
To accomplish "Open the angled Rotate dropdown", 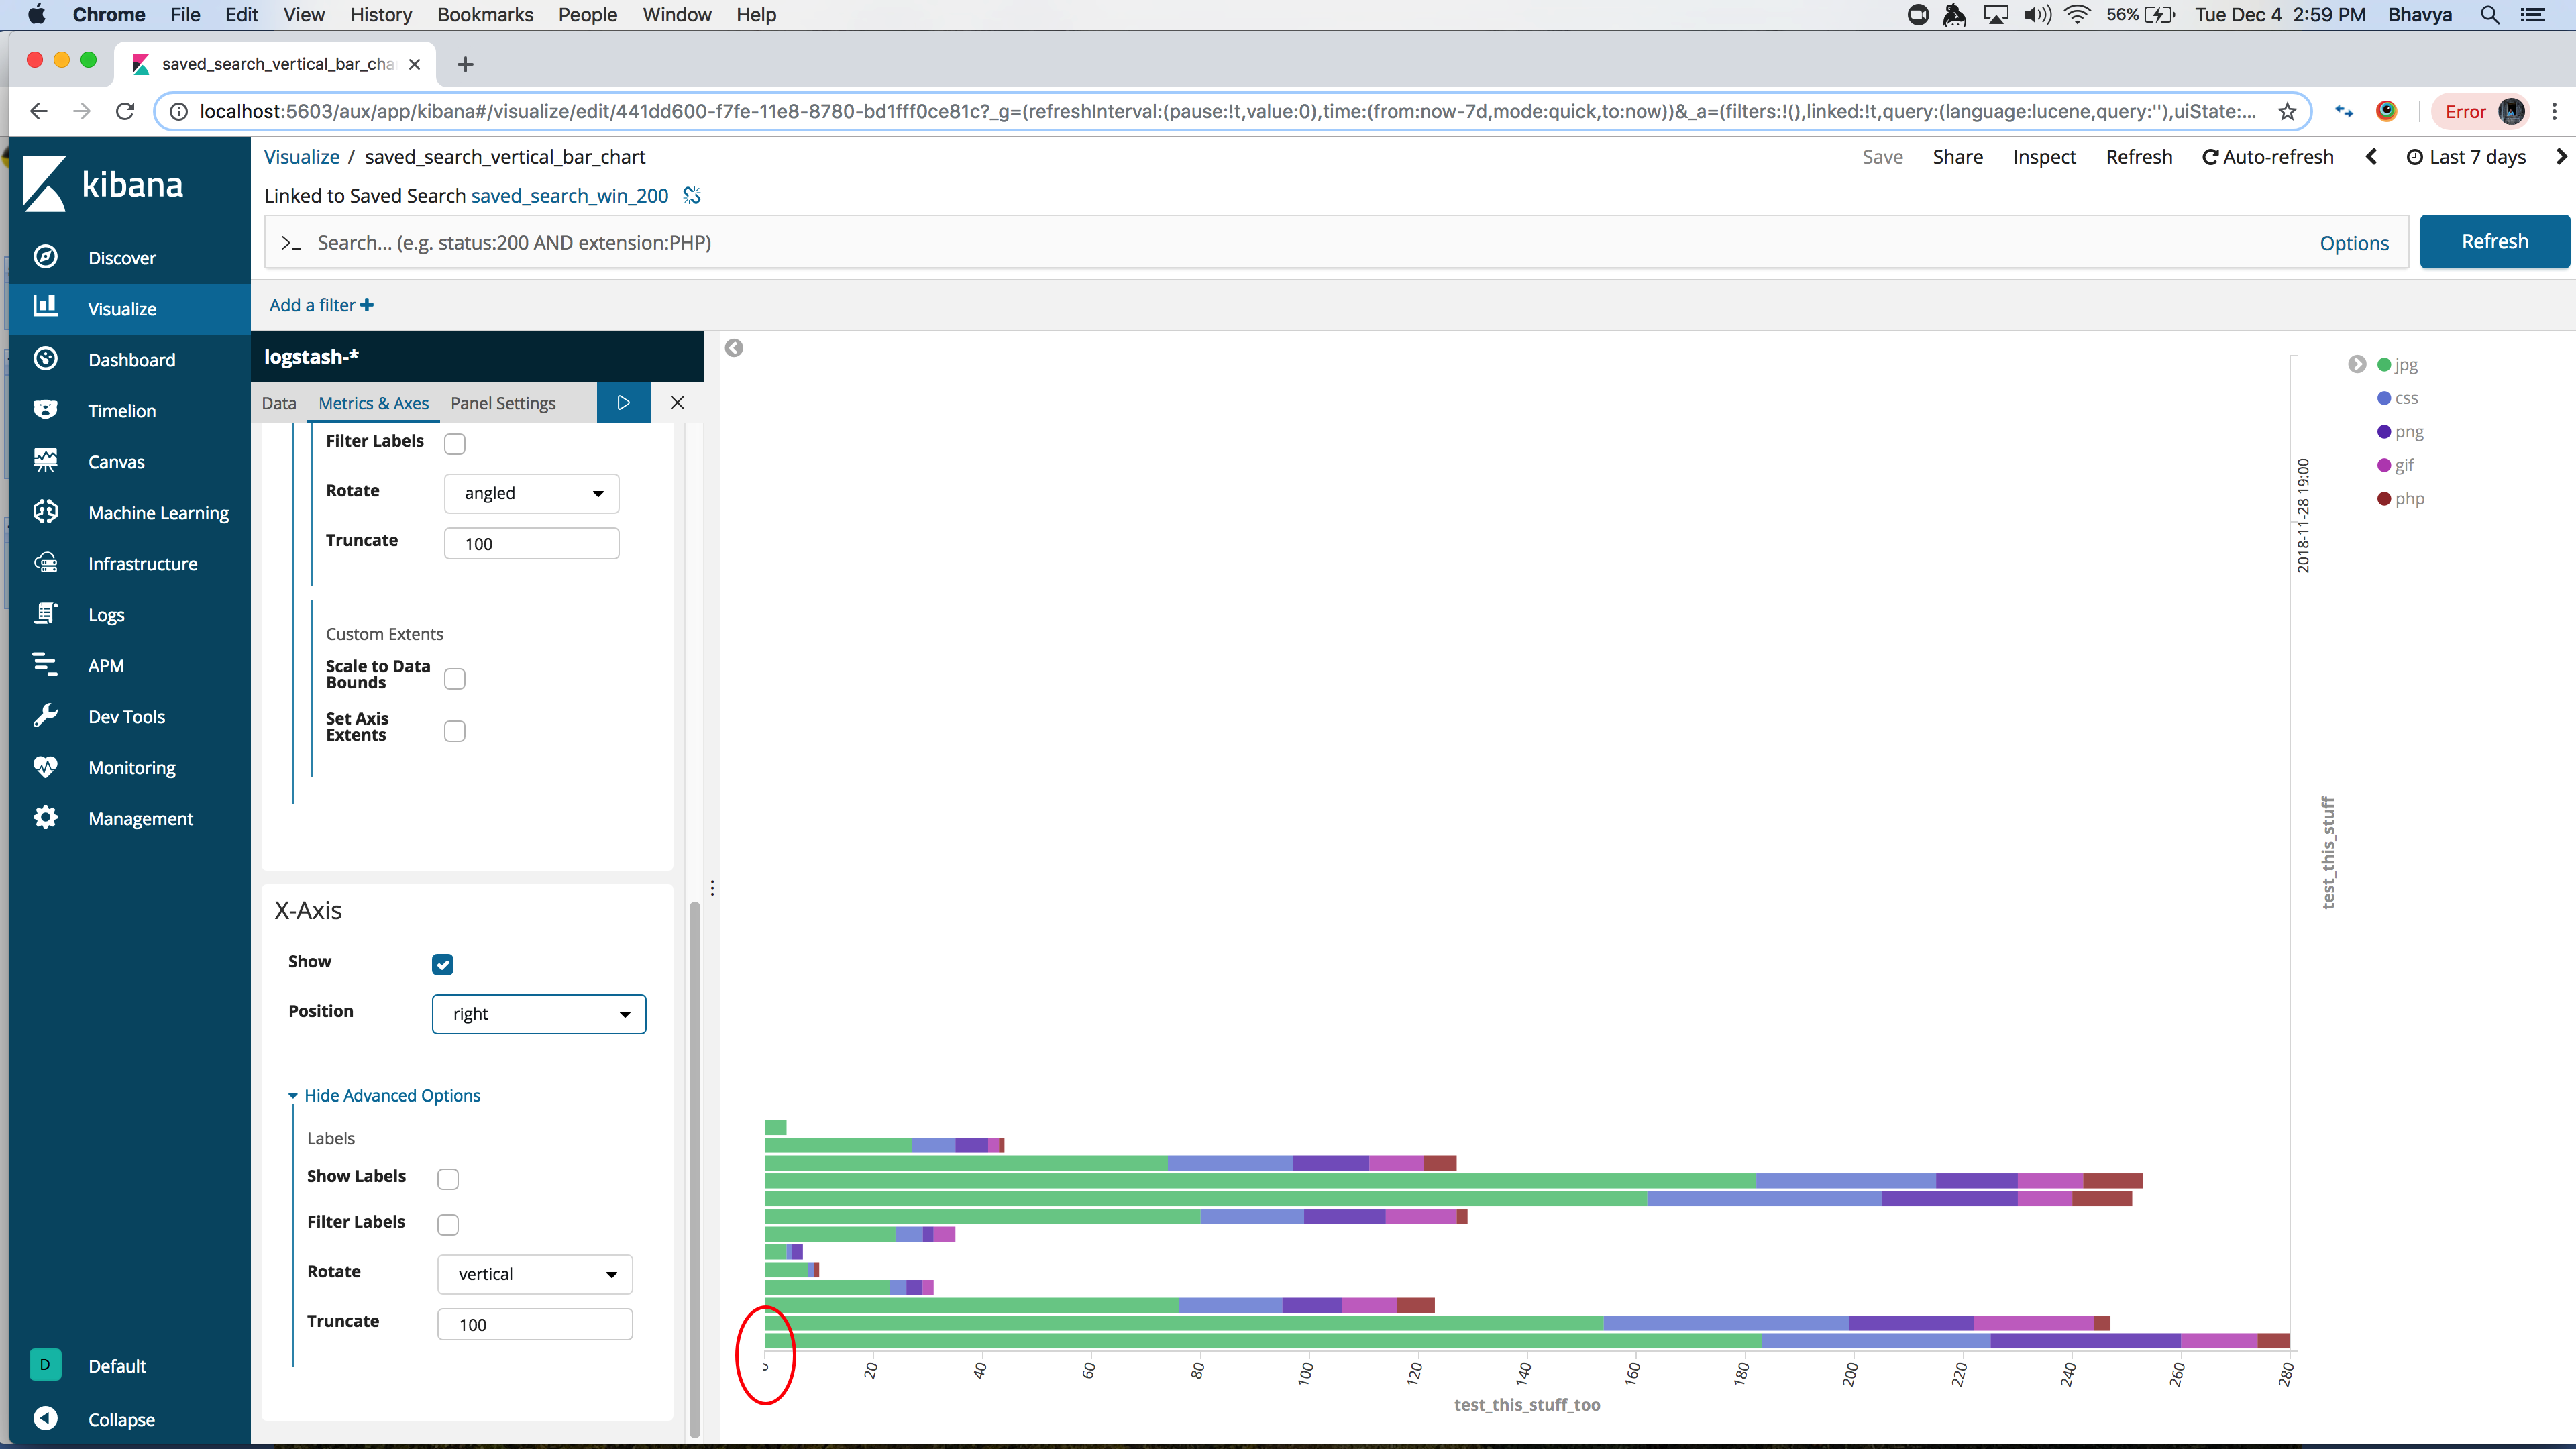I will click(532, 493).
